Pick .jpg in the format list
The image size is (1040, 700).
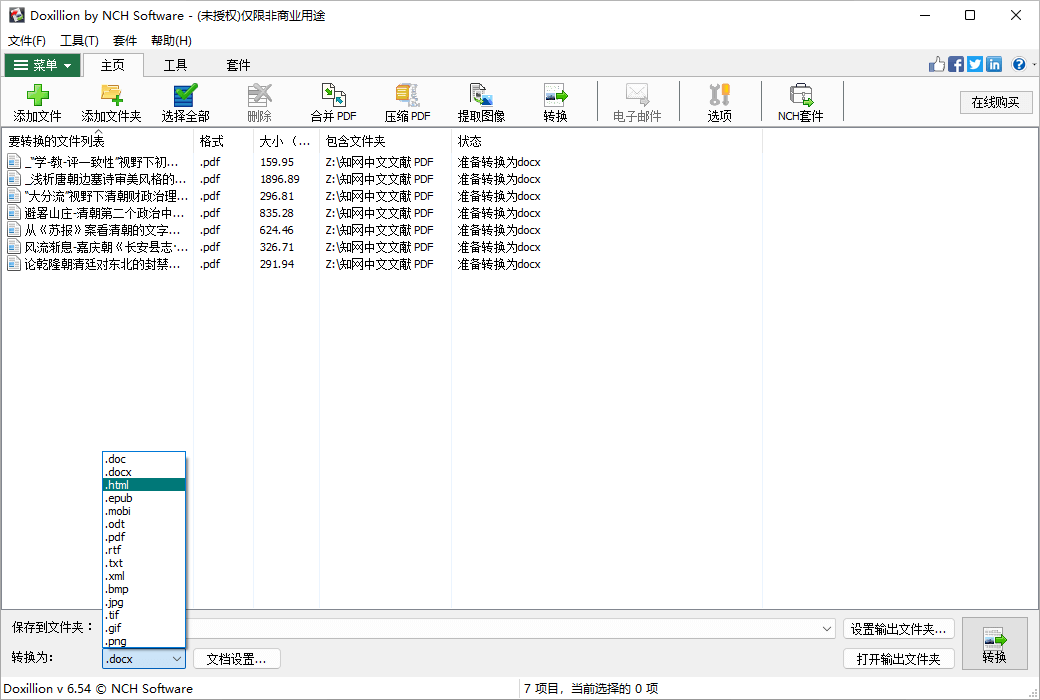144,602
